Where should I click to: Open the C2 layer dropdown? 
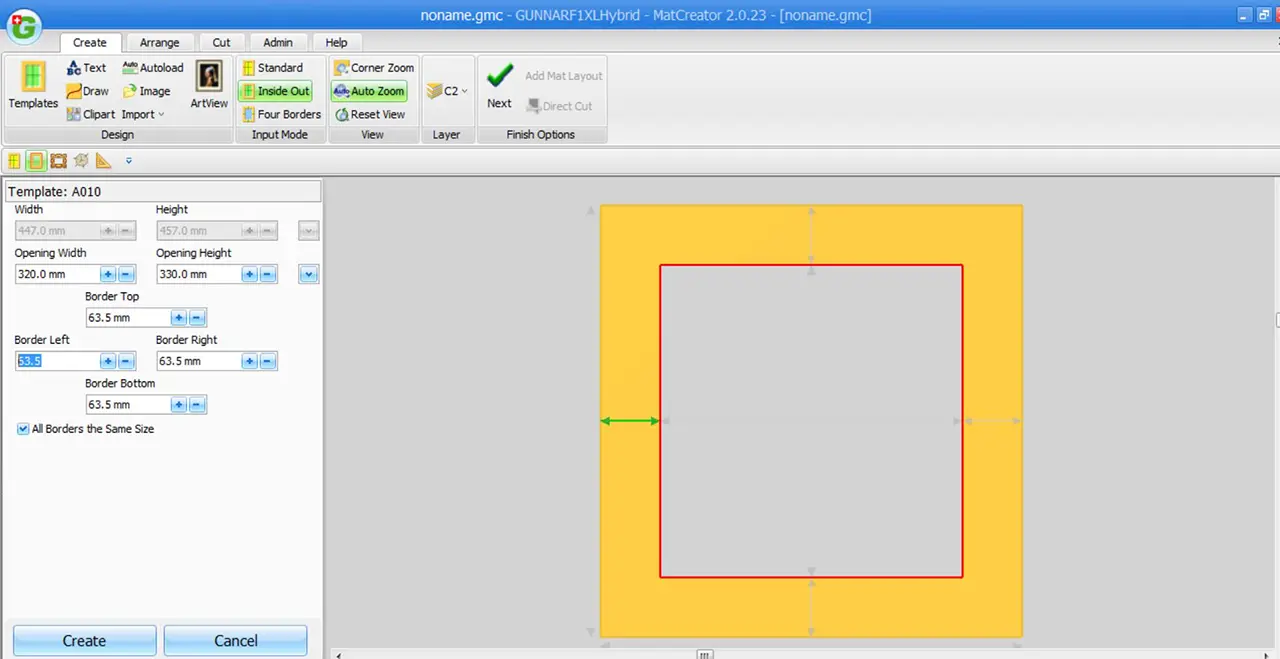click(448, 91)
